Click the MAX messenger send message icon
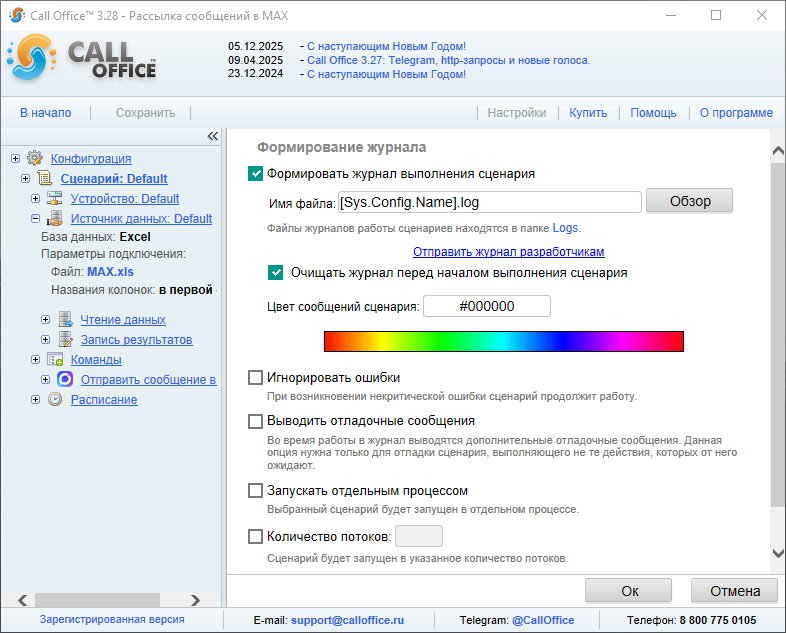Screen dimensions: 786x633 pyautogui.click(x=65, y=379)
